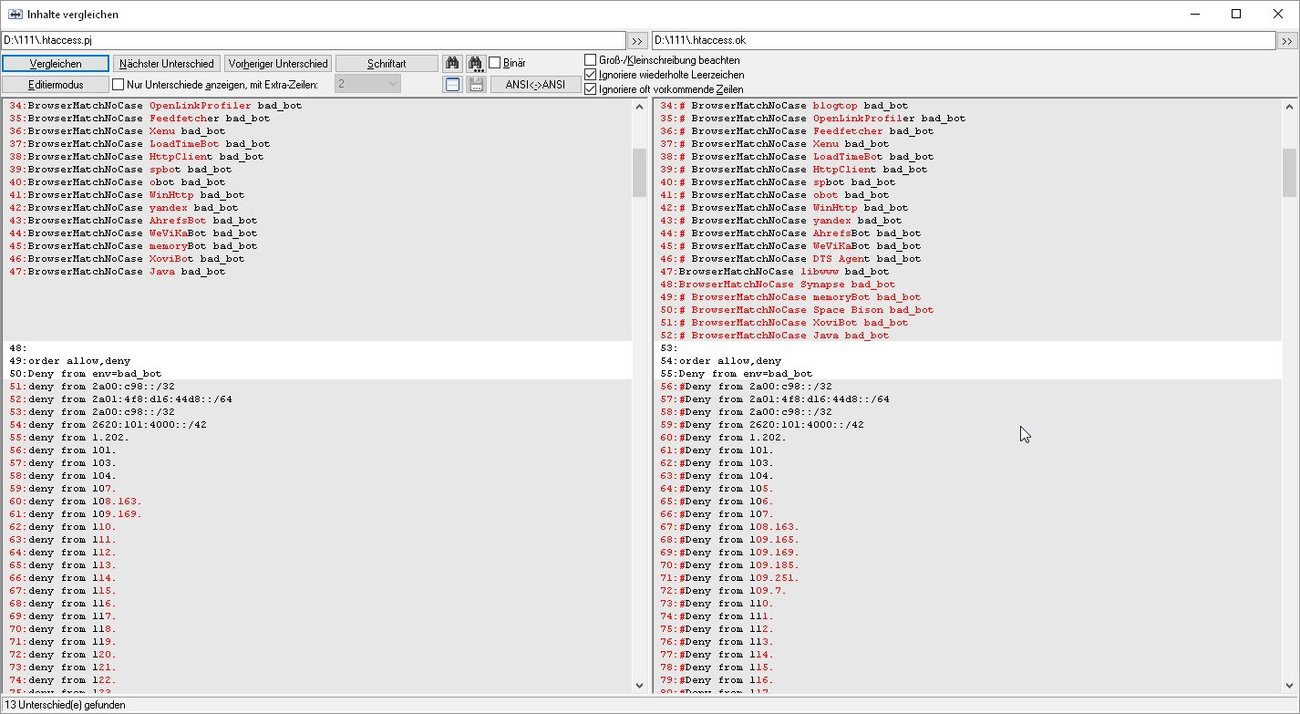1300x714 pixels.
Task: Click the save results disk icon
Action: click(475, 84)
